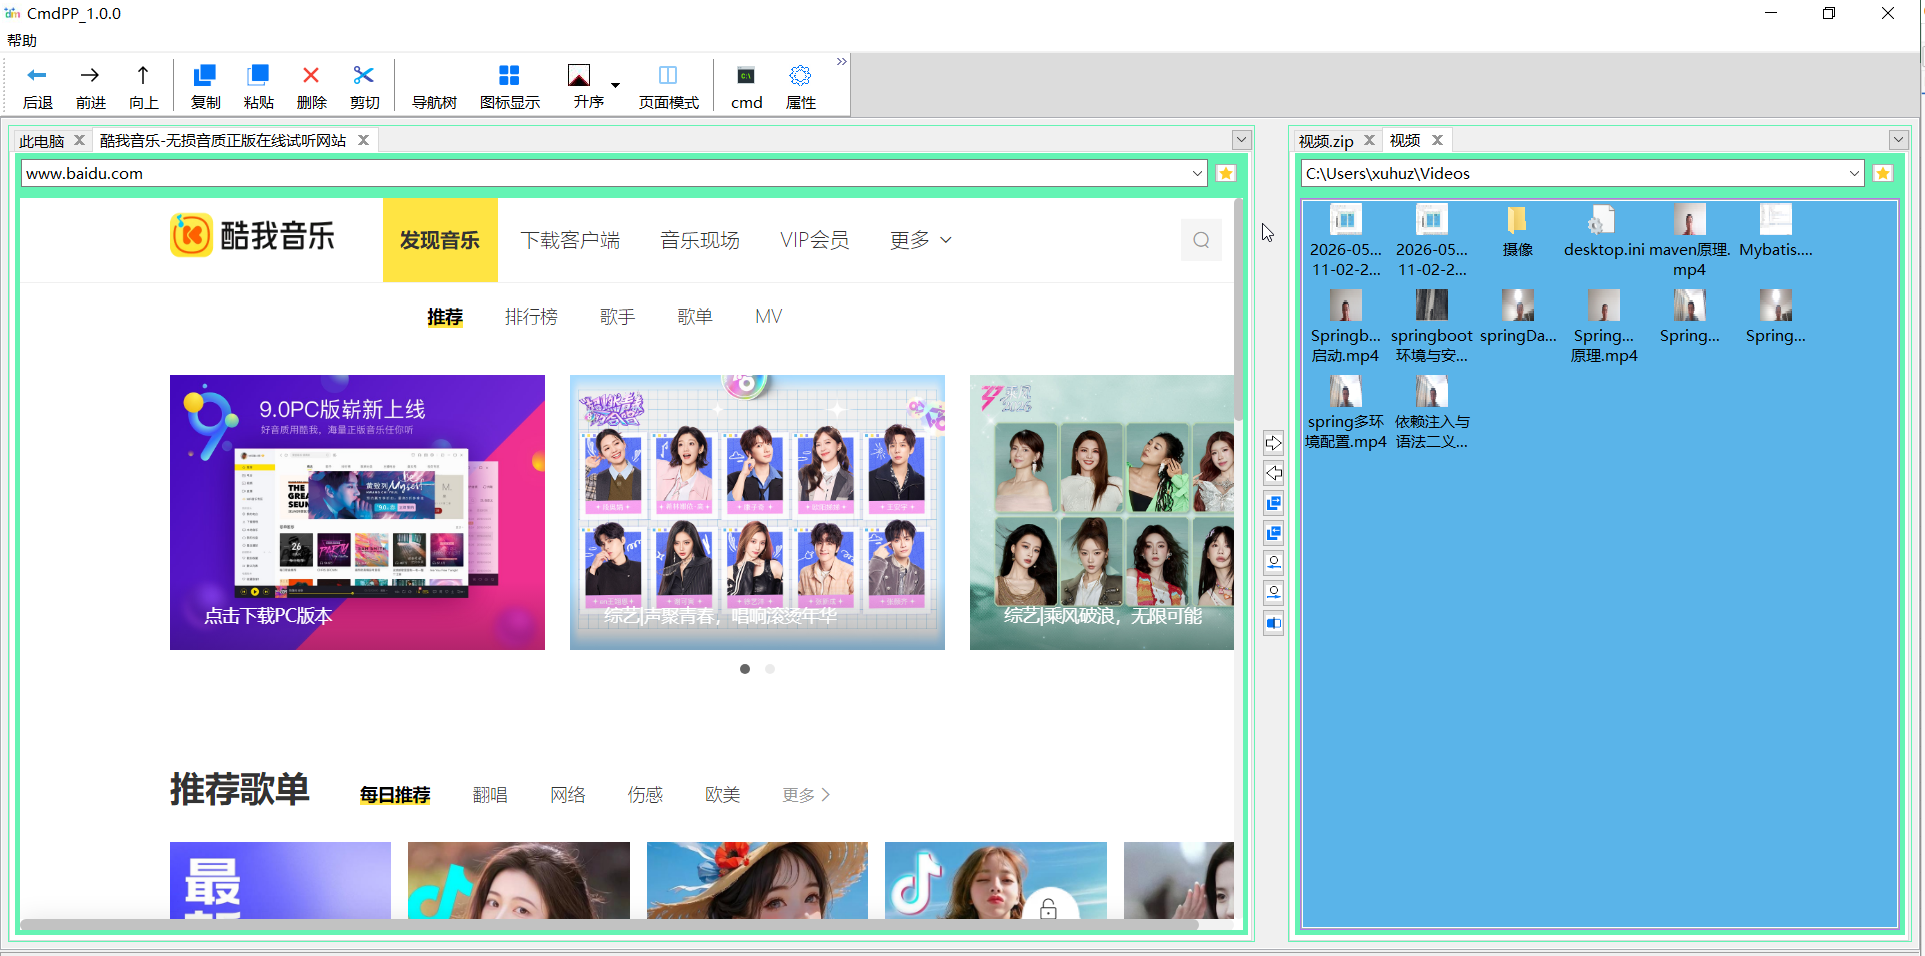1925x956 pixels.
Task: Click the 剪切 scissors icon
Action: (x=364, y=87)
